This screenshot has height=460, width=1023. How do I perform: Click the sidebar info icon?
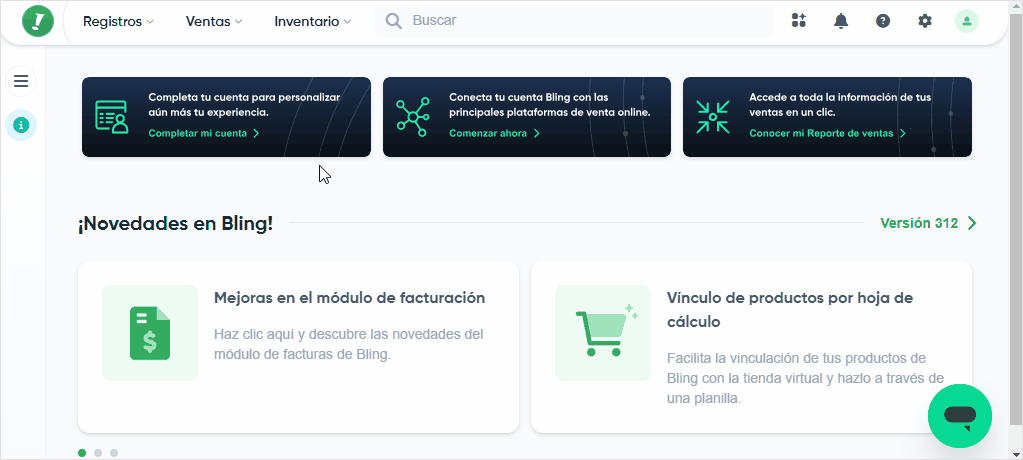click(21, 125)
